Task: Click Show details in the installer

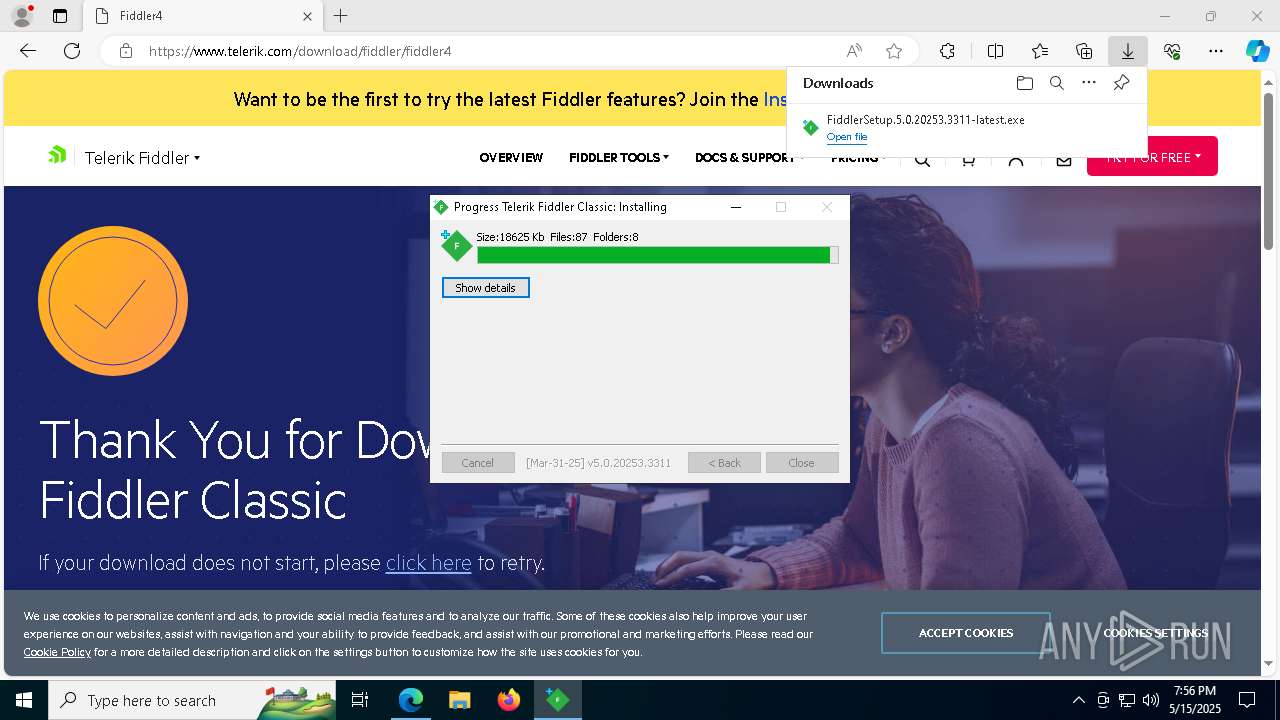Action: [485, 288]
